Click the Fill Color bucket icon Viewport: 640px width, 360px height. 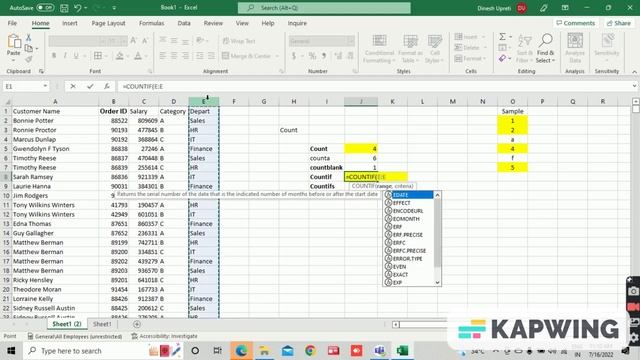pos(120,56)
